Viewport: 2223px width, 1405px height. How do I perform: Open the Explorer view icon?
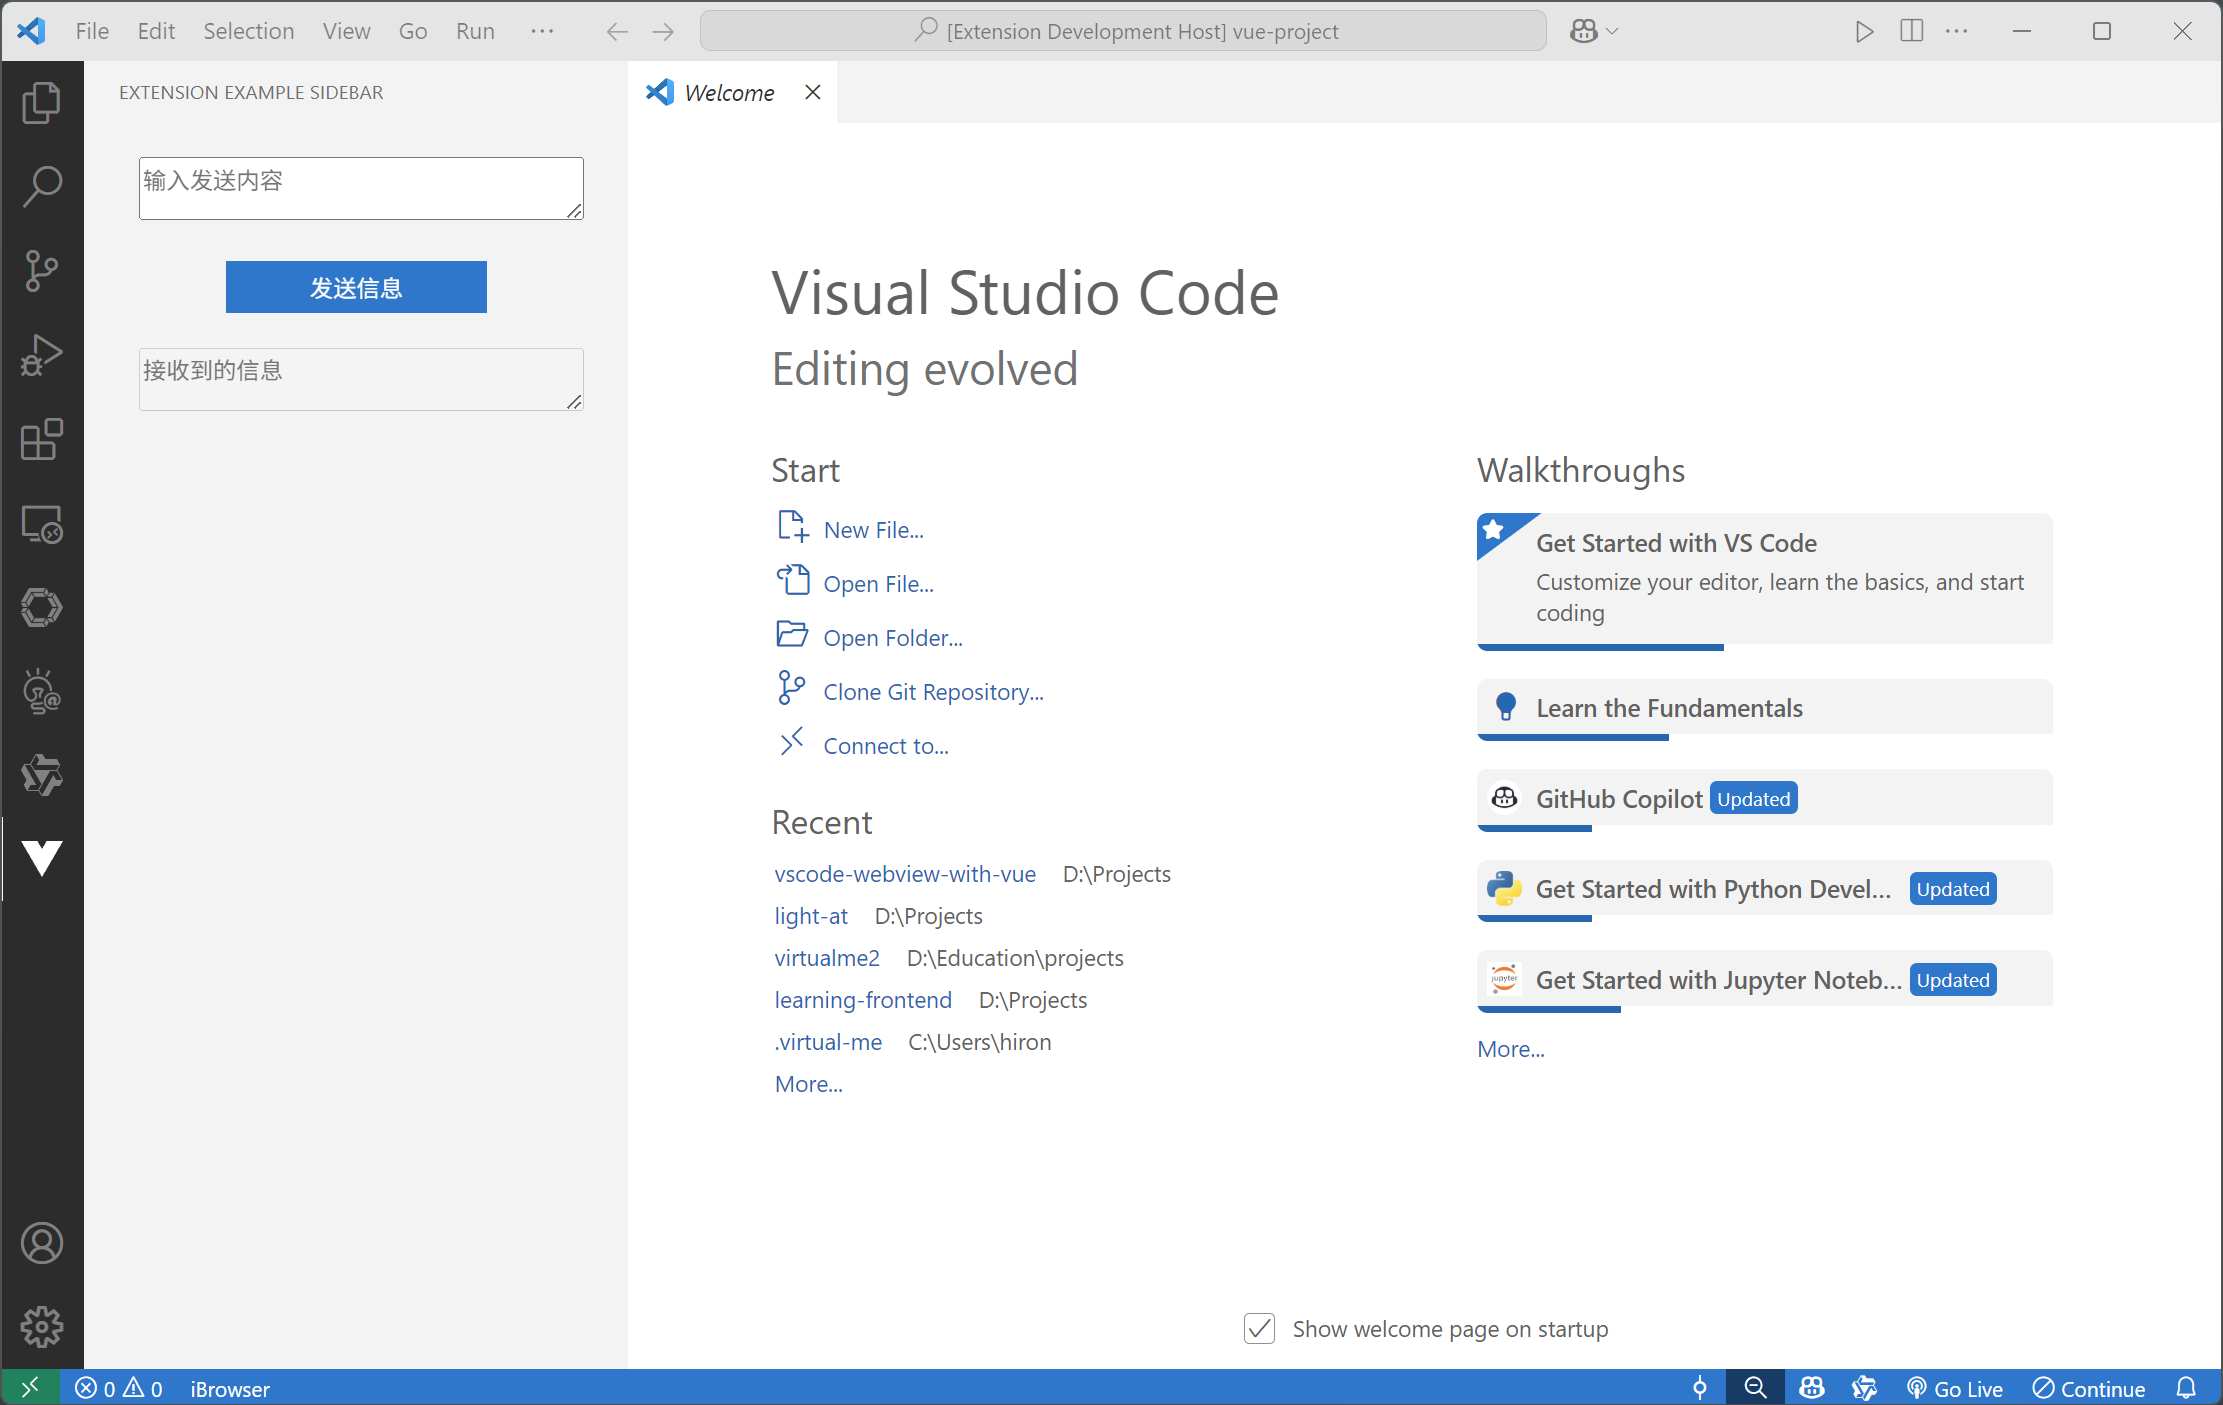coord(41,103)
